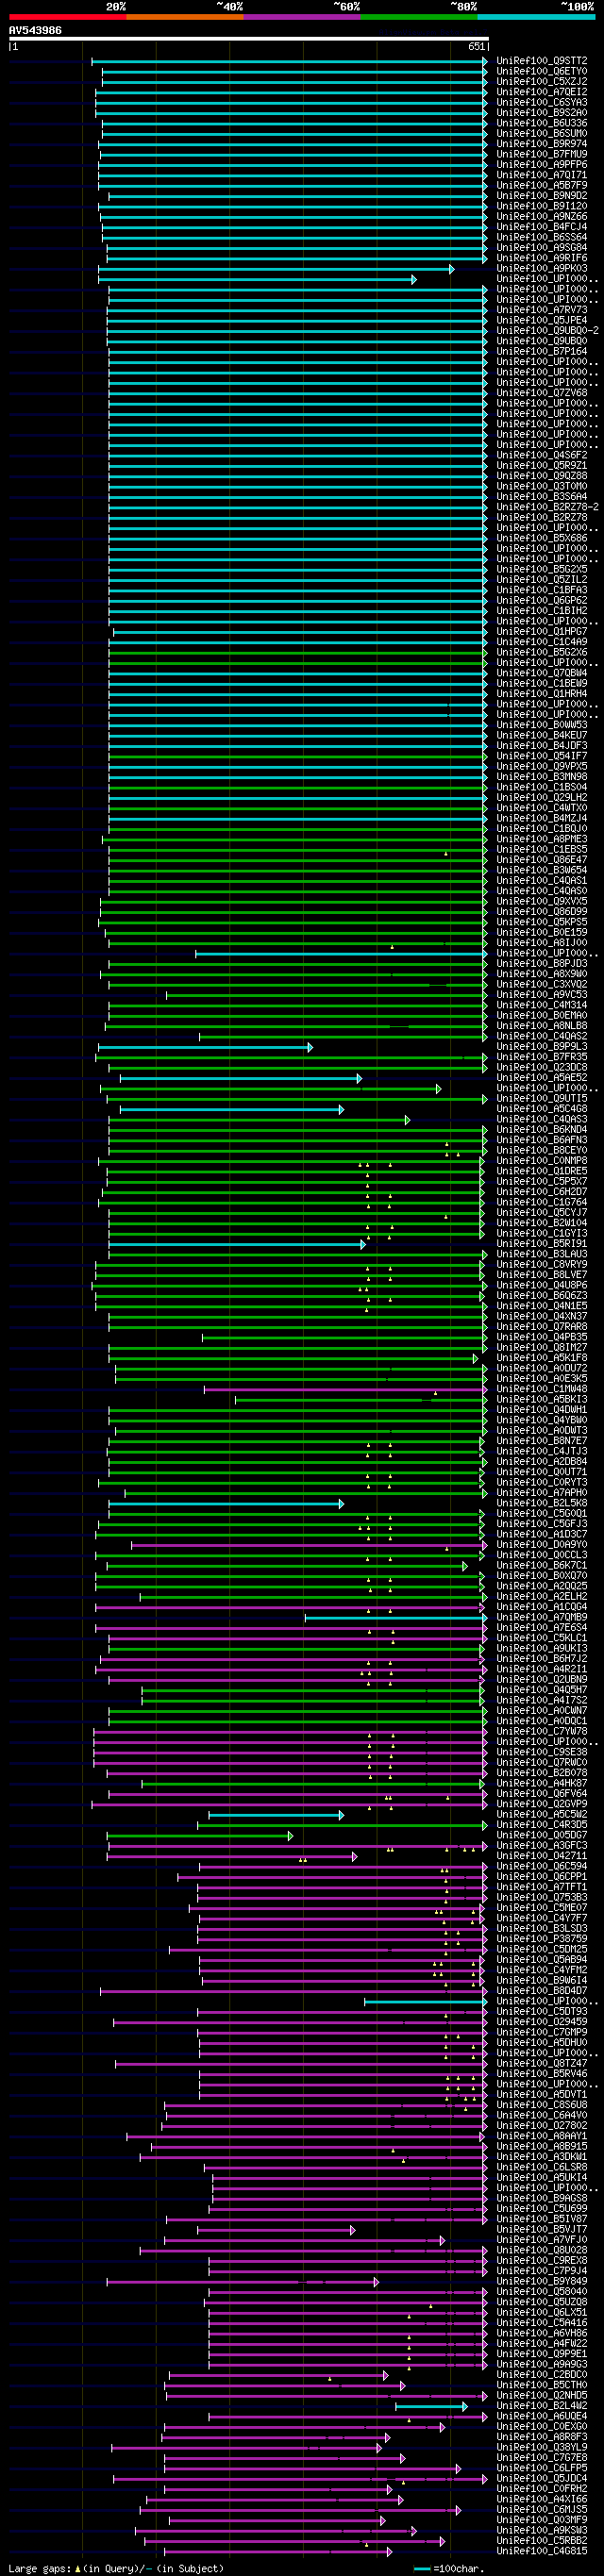Click the purple ~60% identity legend segment
This screenshot has width=604, height=2576.
[x=301, y=17]
